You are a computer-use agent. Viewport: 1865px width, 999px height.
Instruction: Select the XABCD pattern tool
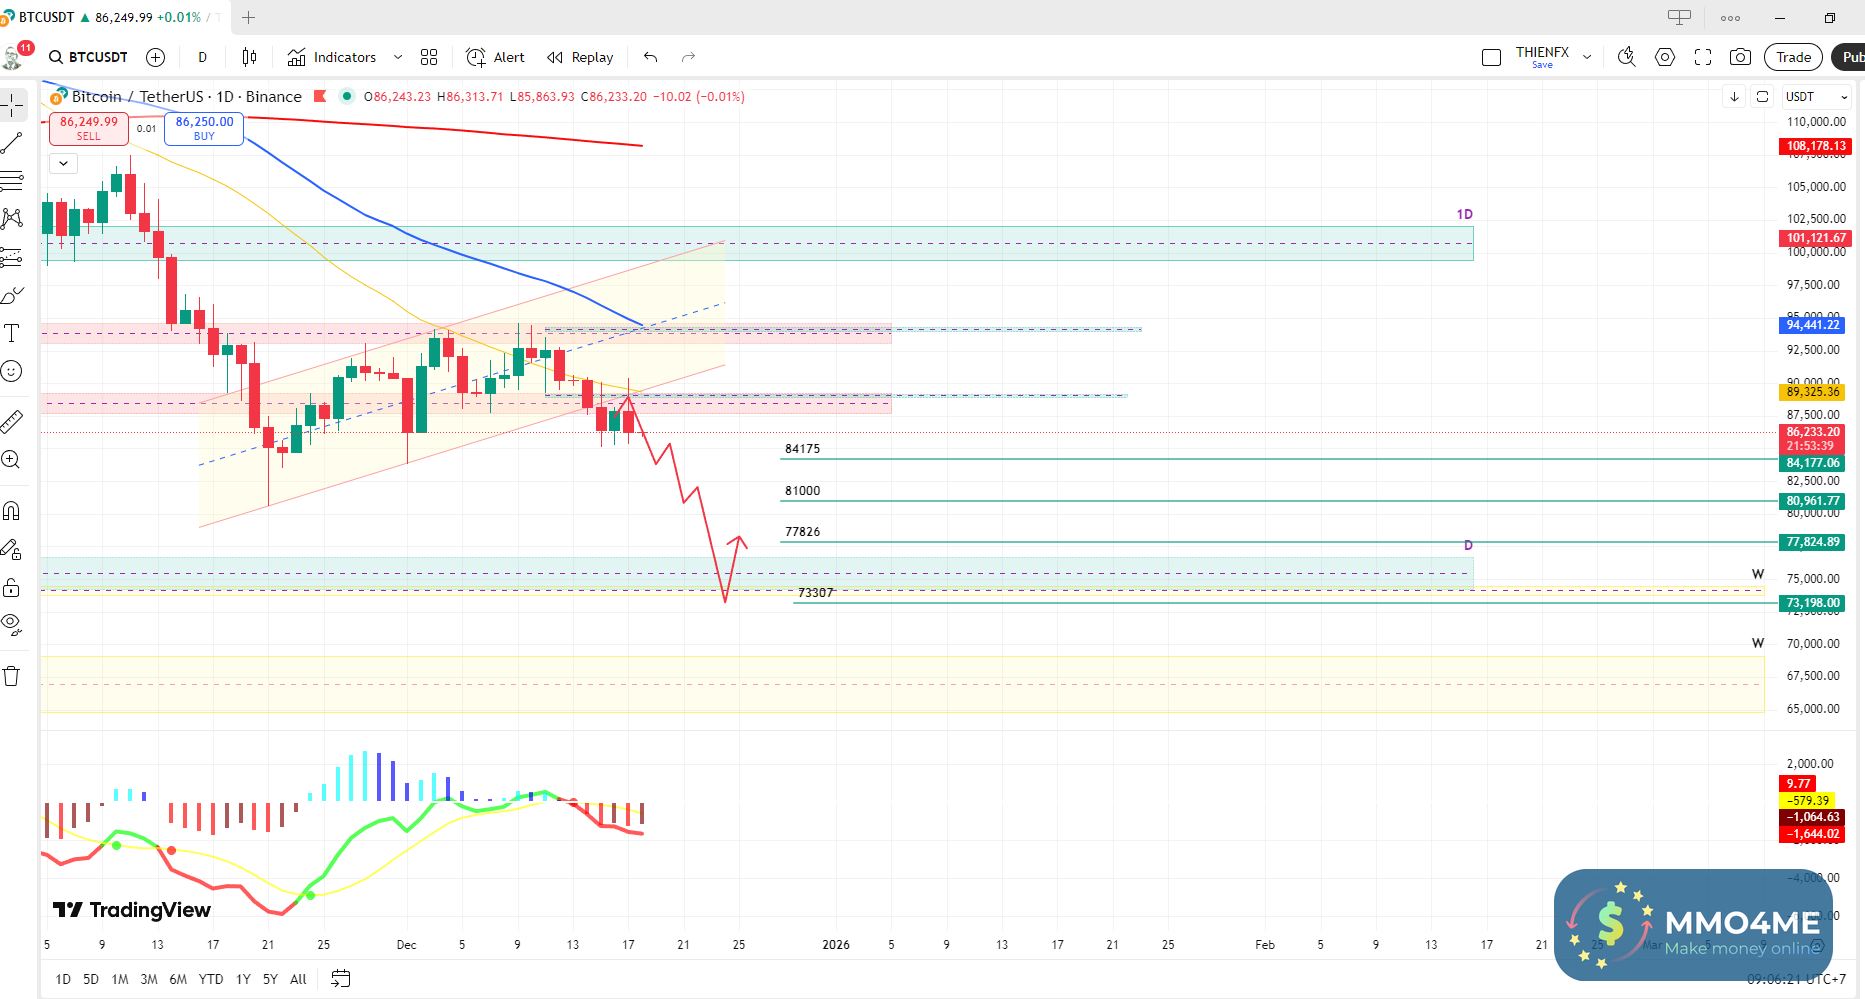pyautogui.click(x=12, y=219)
